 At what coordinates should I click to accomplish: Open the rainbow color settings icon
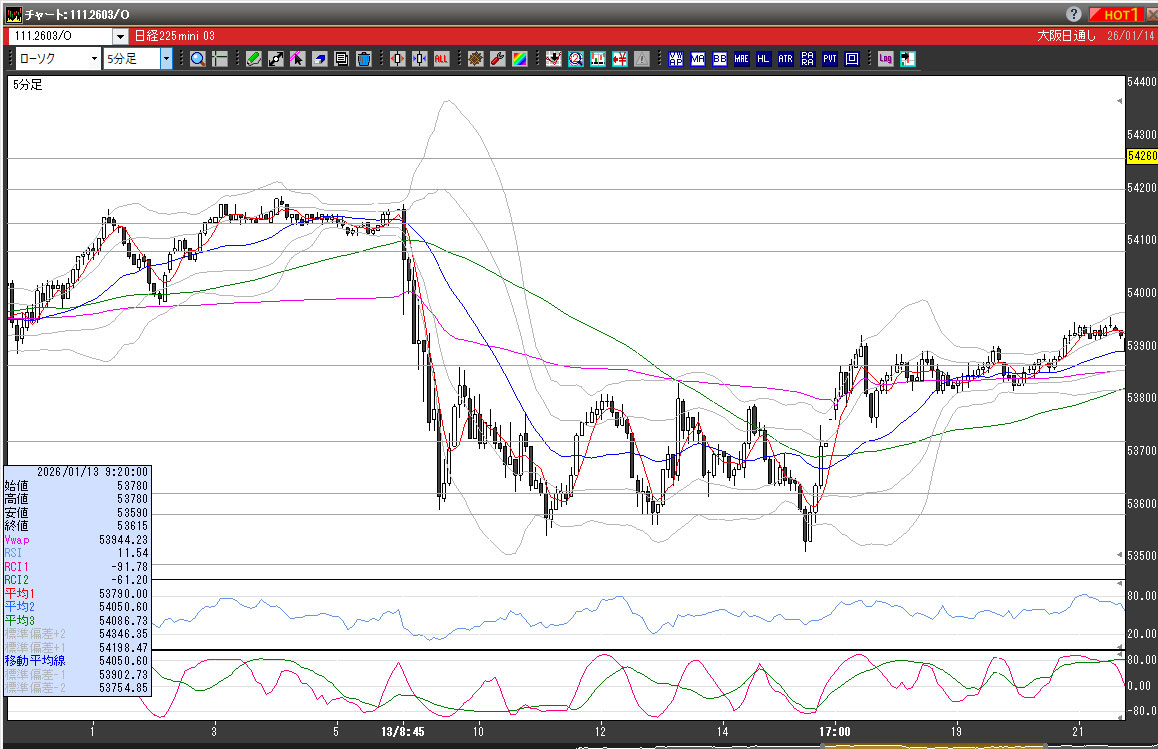pos(519,59)
